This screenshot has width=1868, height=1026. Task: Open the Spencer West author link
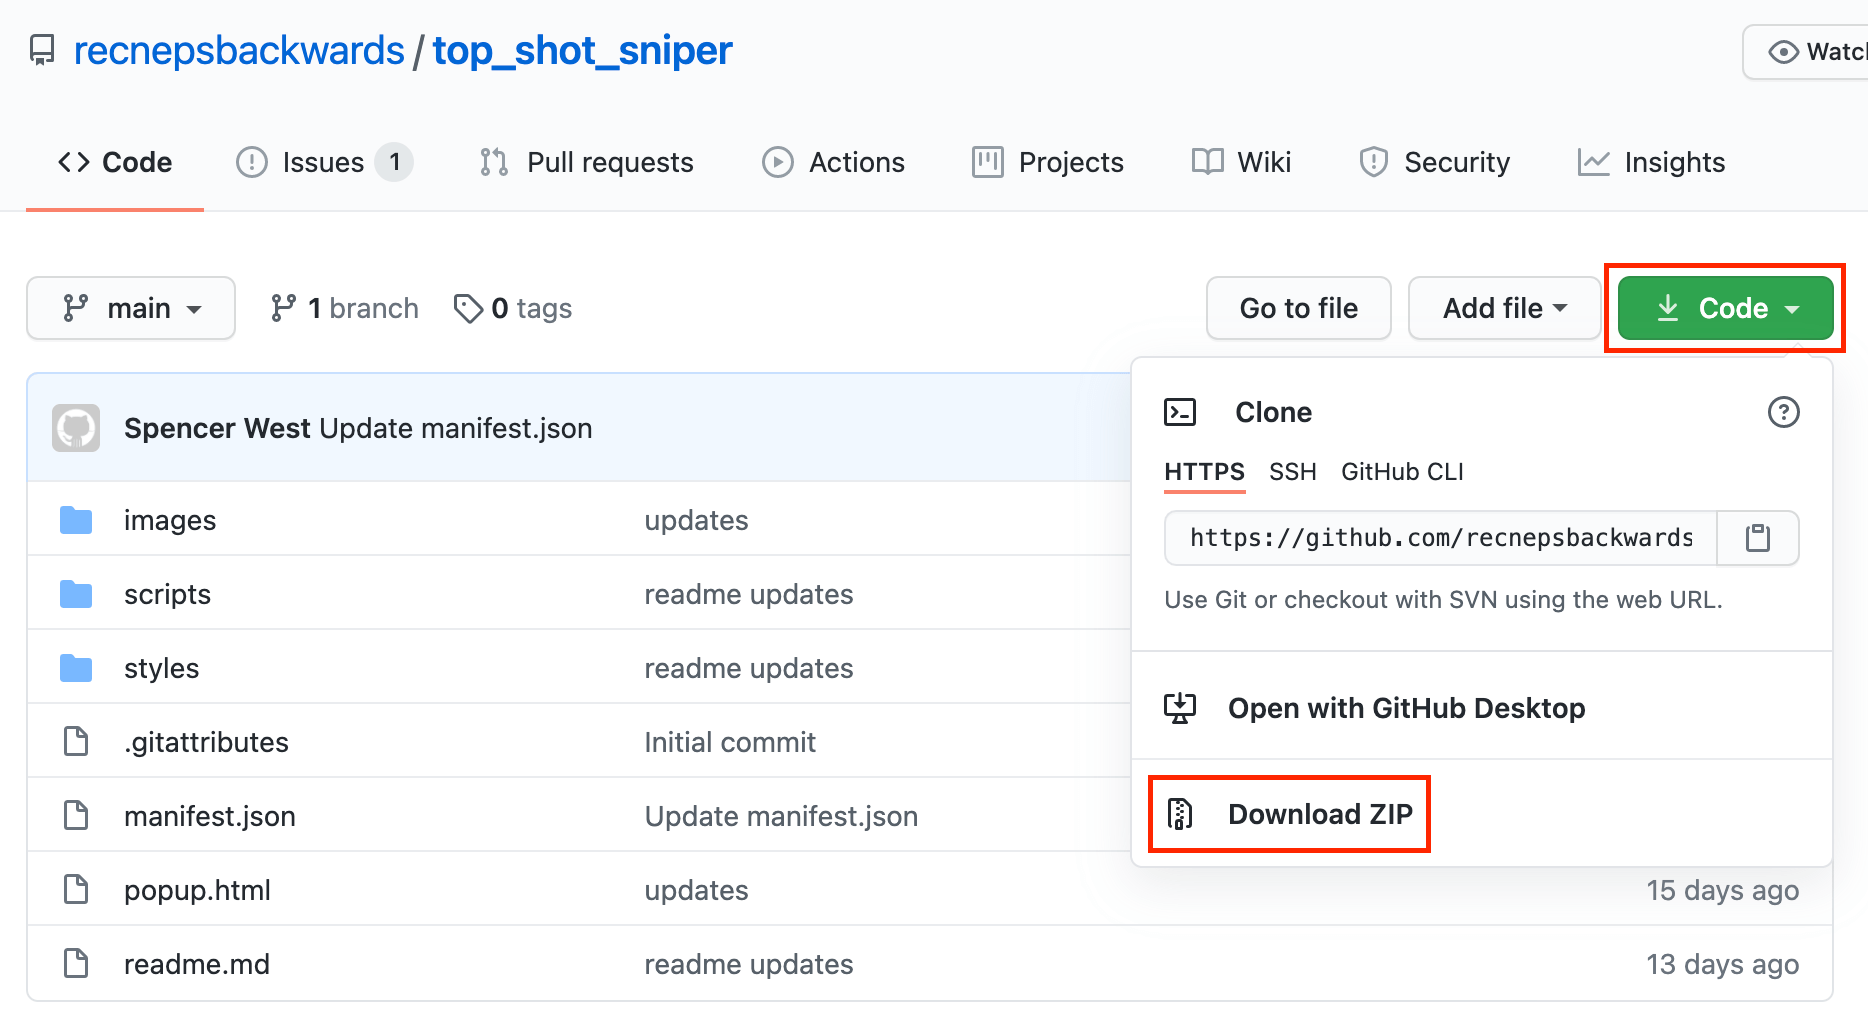click(x=217, y=428)
